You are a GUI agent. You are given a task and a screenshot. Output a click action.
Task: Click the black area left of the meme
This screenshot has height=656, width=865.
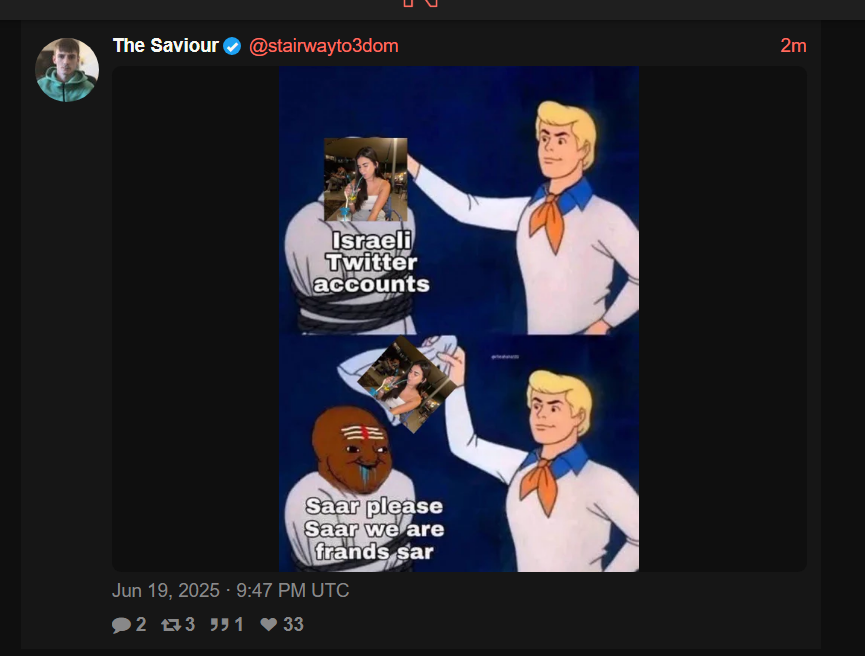(x=196, y=319)
